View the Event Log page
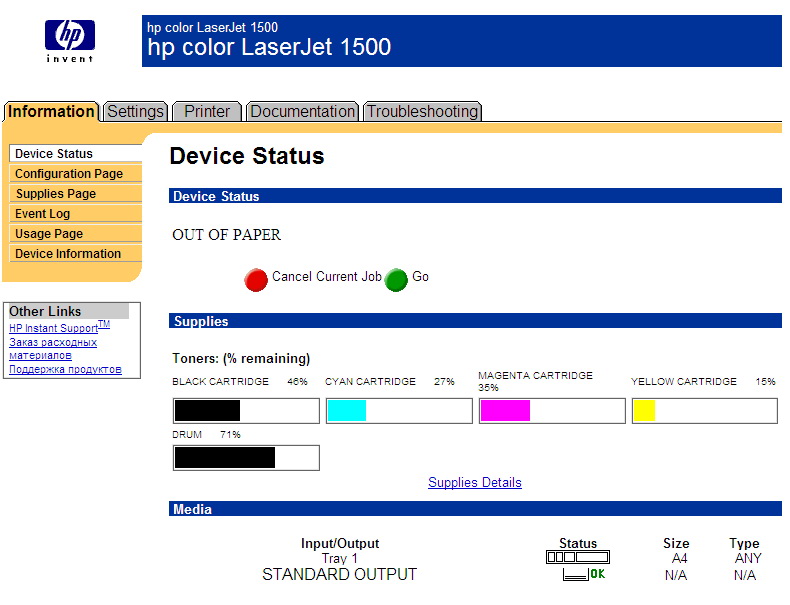 tap(76, 214)
